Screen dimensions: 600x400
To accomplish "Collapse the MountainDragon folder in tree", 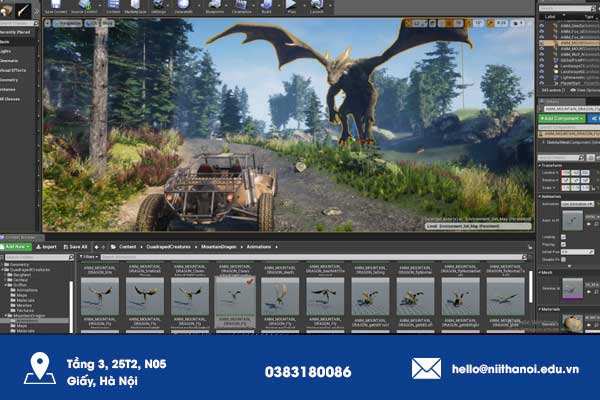I will point(6,316).
